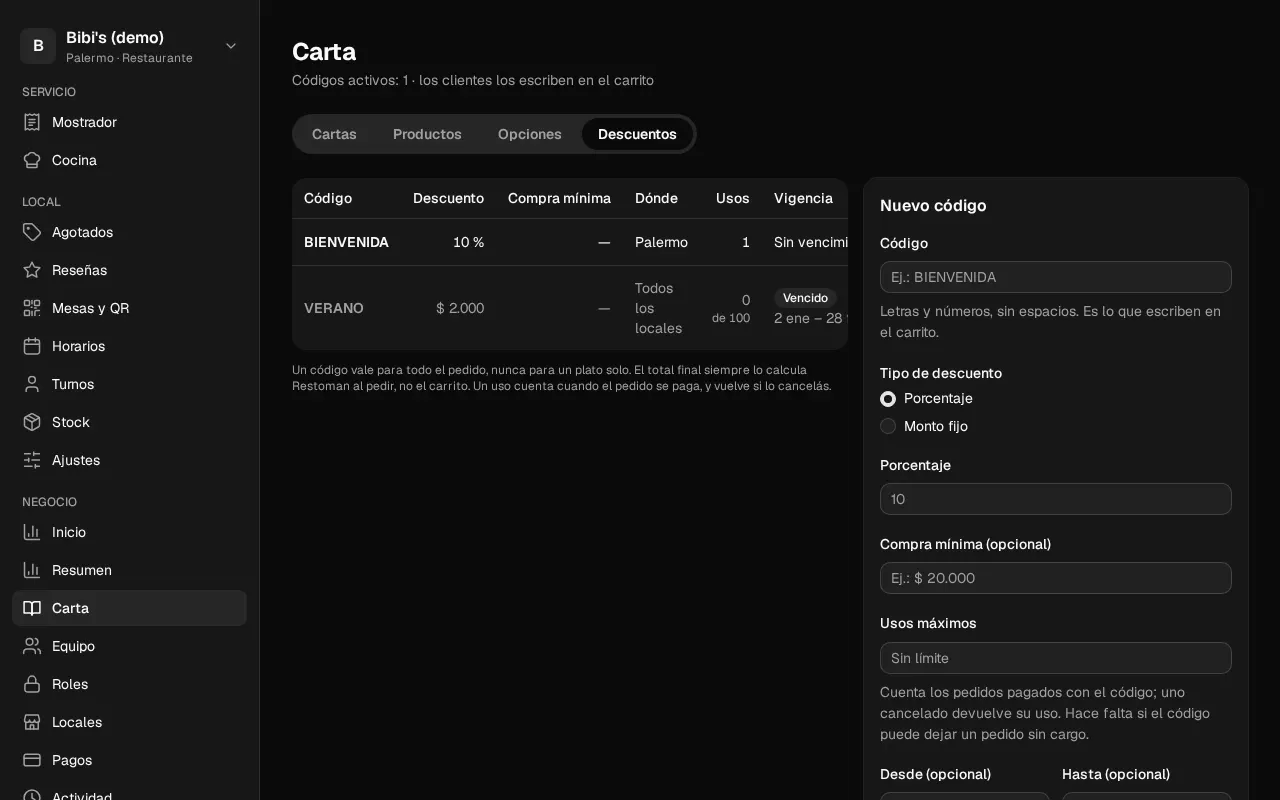
Task: Select the Porcentaje discount type
Action: tap(888, 399)
